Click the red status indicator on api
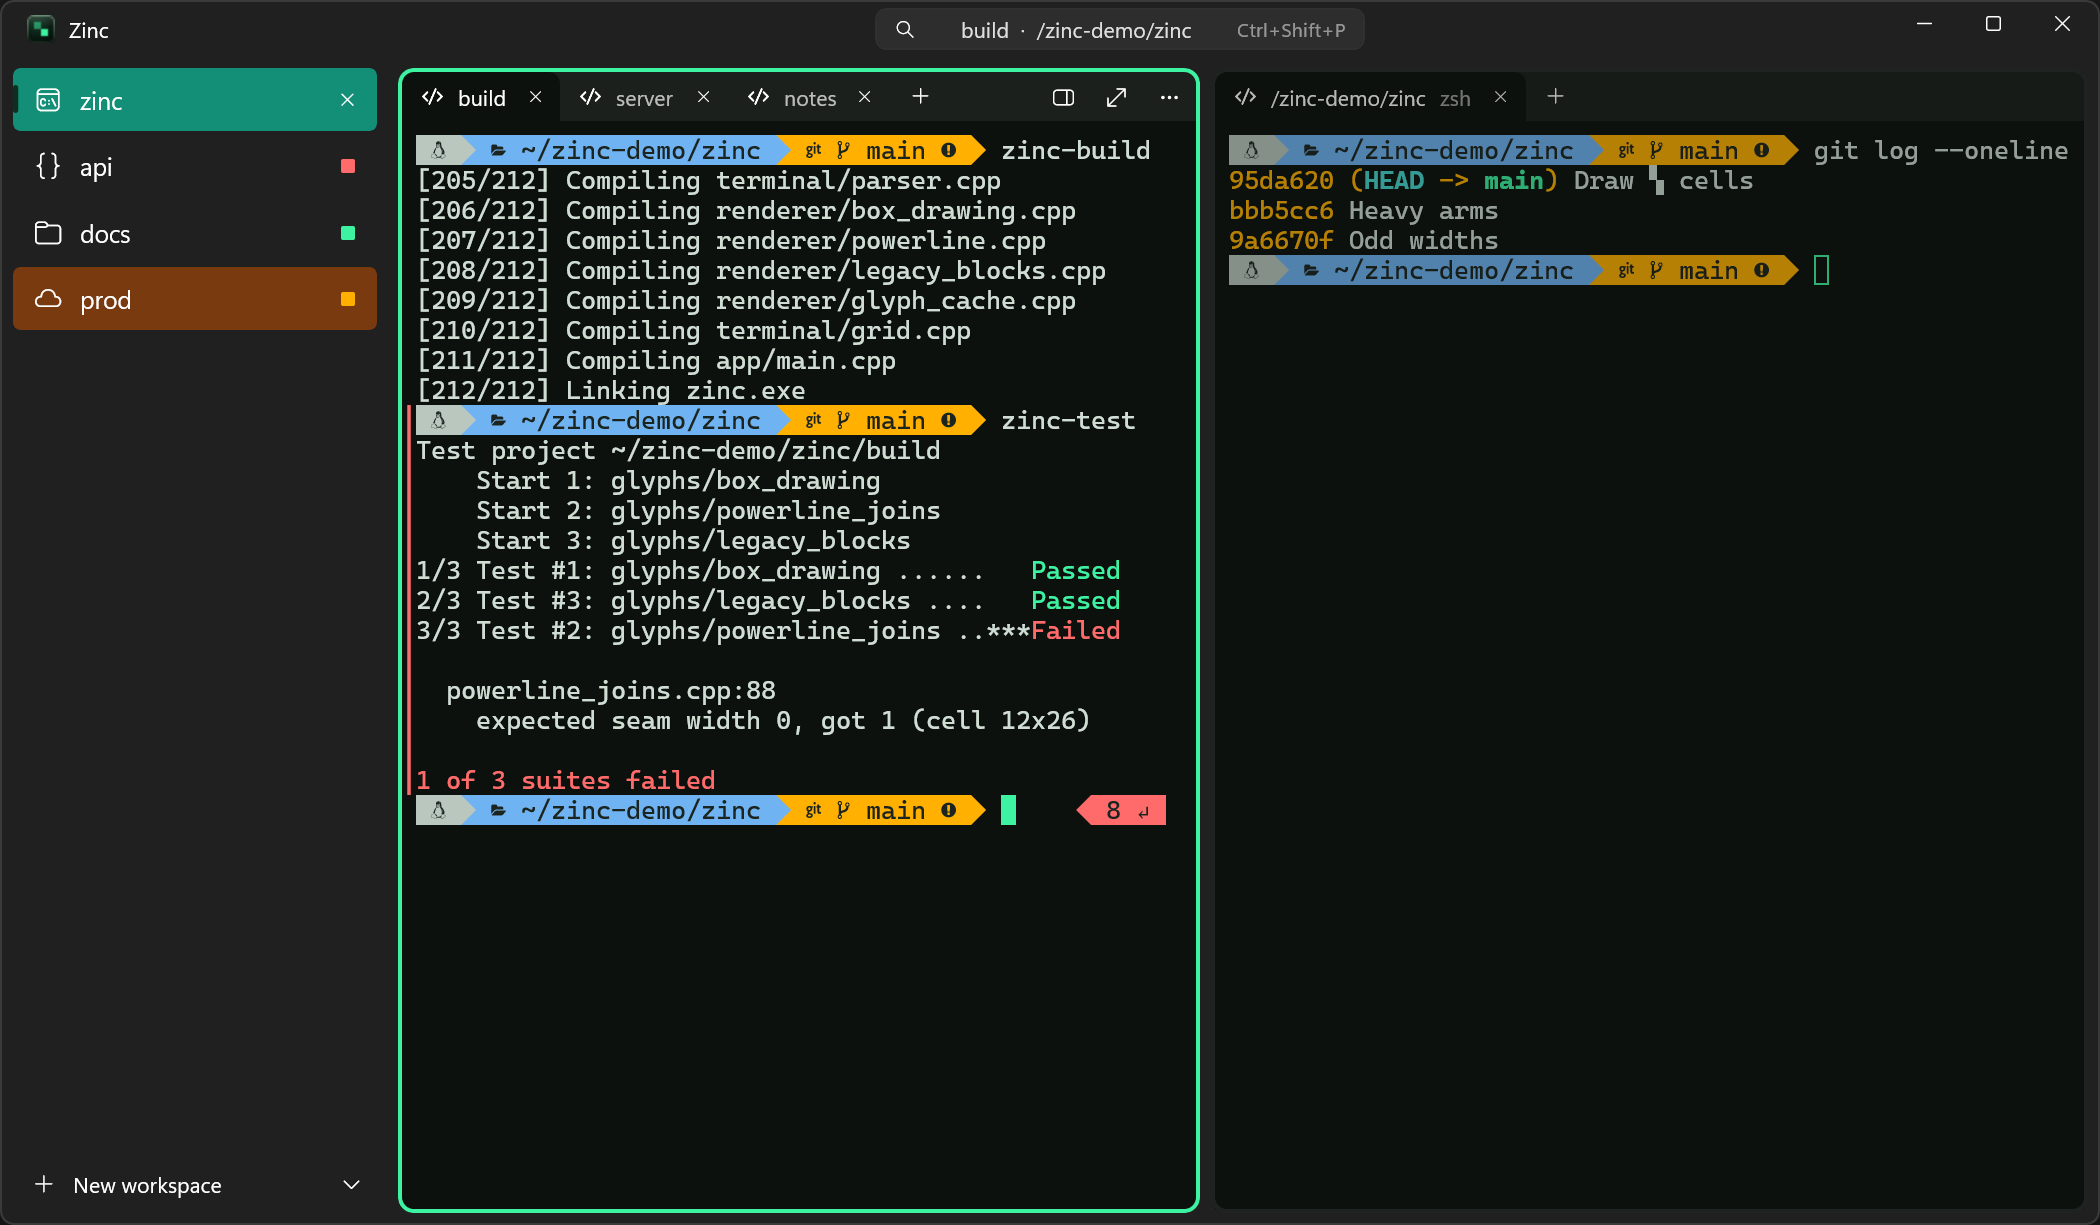 click(348, 166)
